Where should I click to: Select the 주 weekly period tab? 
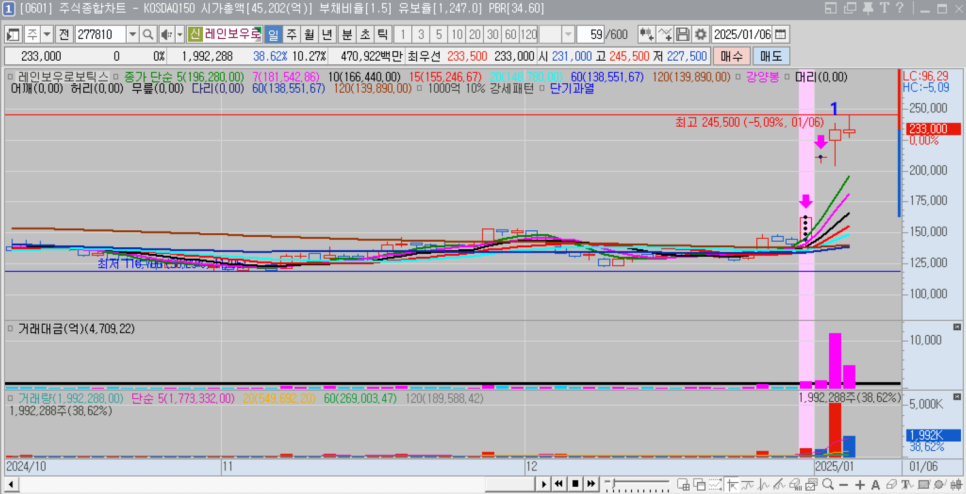[x=291, y=34]
